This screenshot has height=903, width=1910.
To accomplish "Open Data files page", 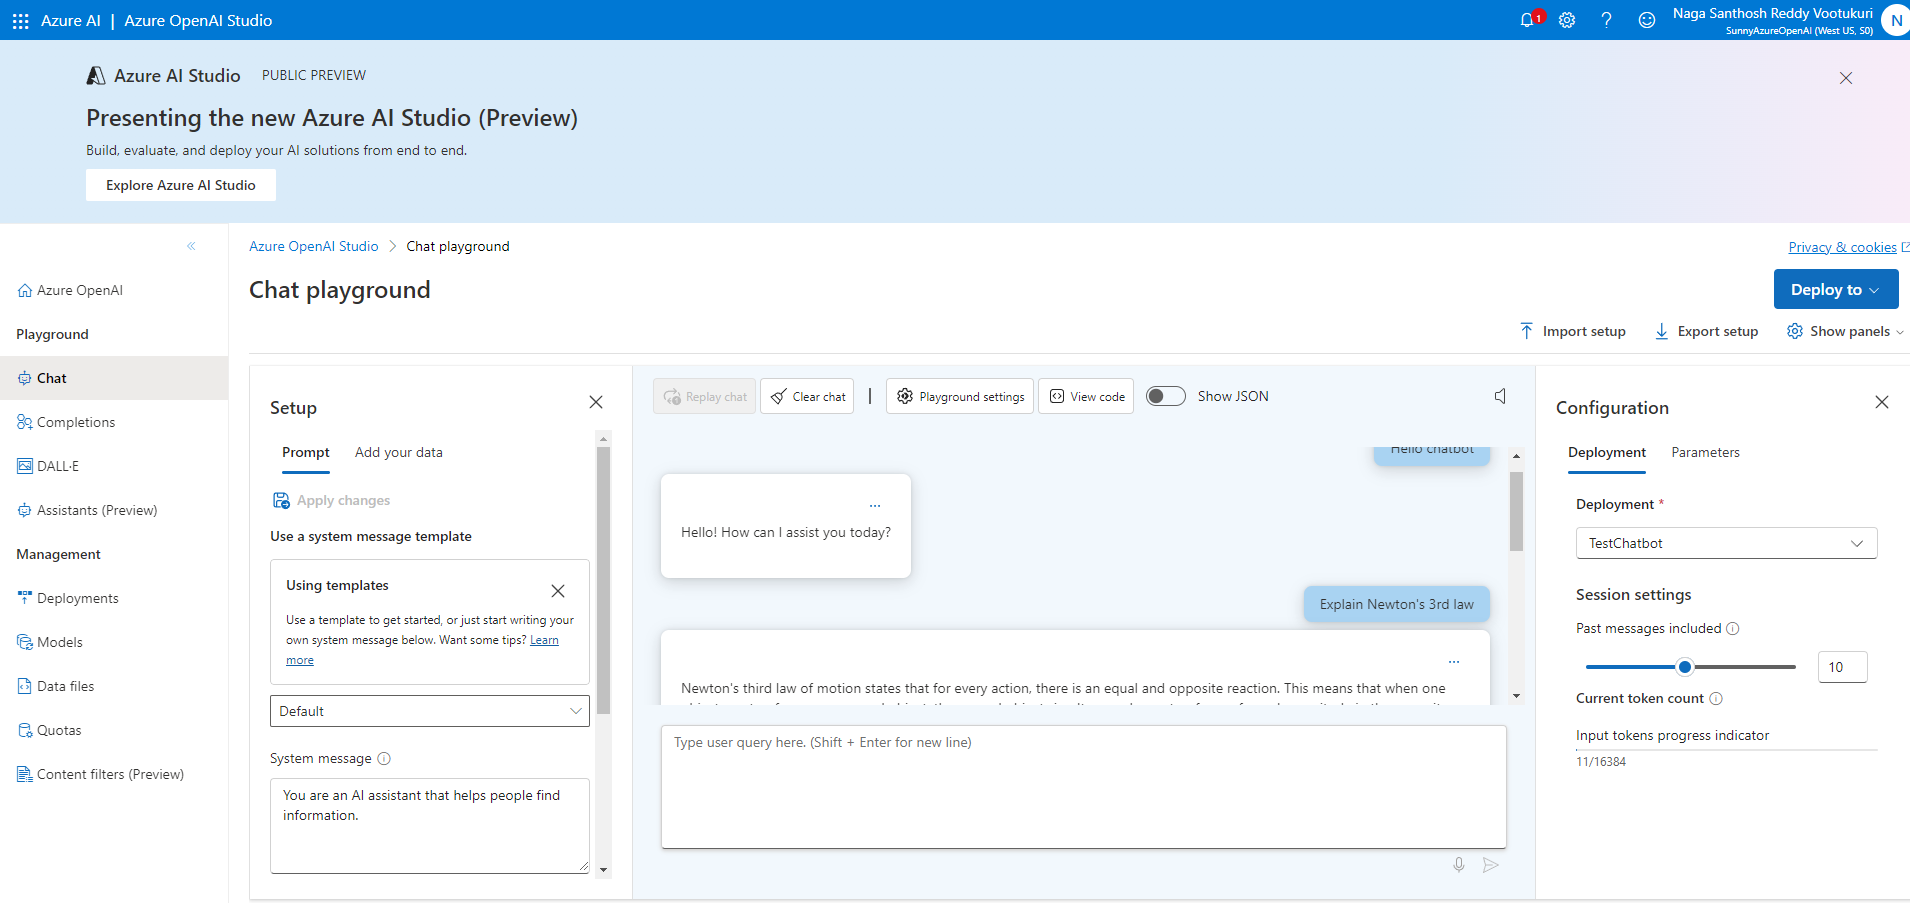I will [x=67, y=685].
